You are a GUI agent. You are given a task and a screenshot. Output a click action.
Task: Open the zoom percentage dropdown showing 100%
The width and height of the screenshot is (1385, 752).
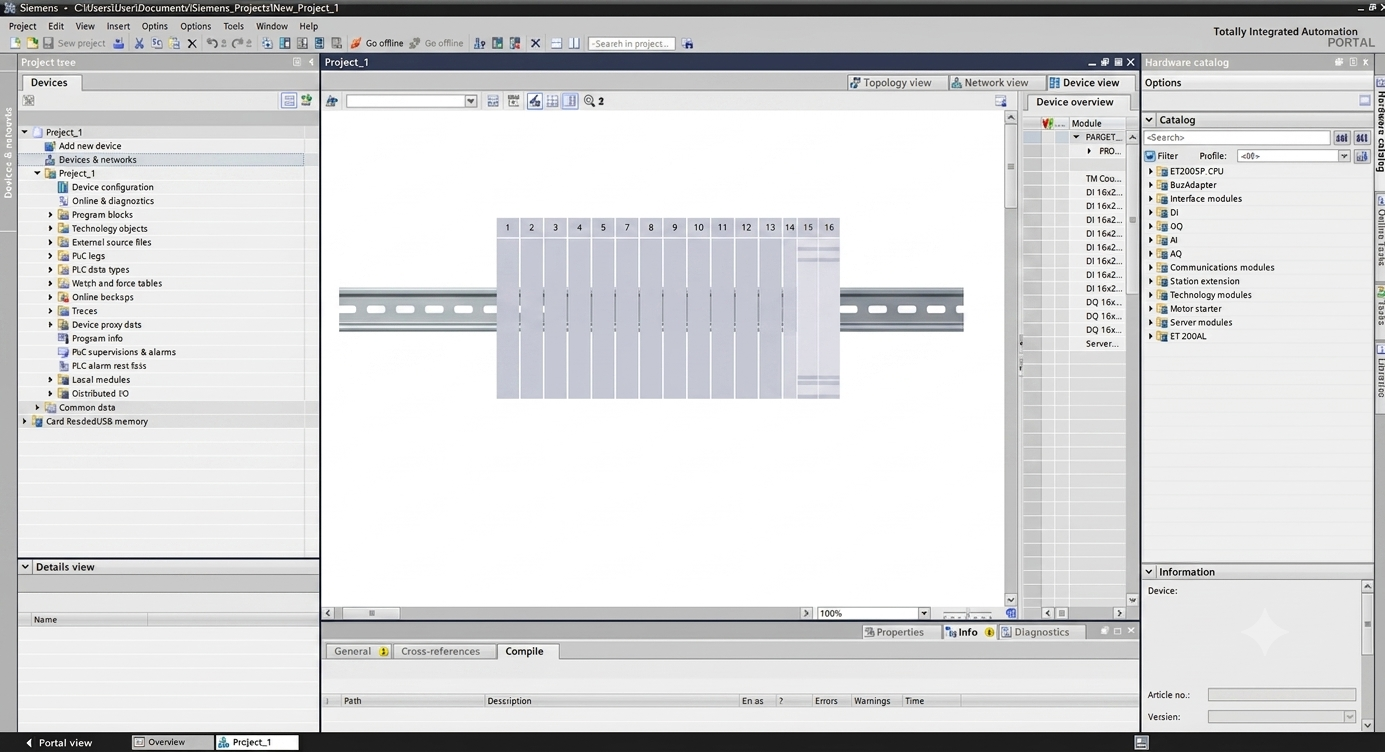pos(923,613)
